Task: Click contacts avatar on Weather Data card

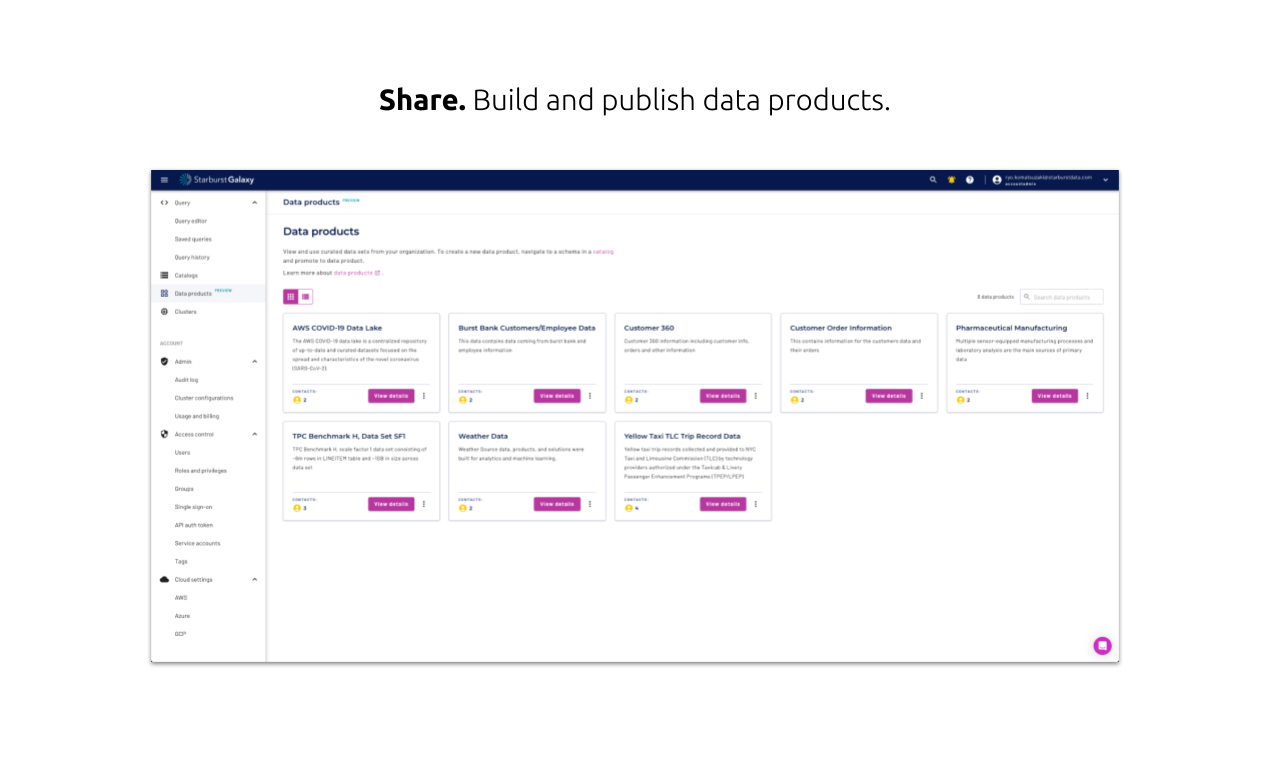Action: point(463,508)
